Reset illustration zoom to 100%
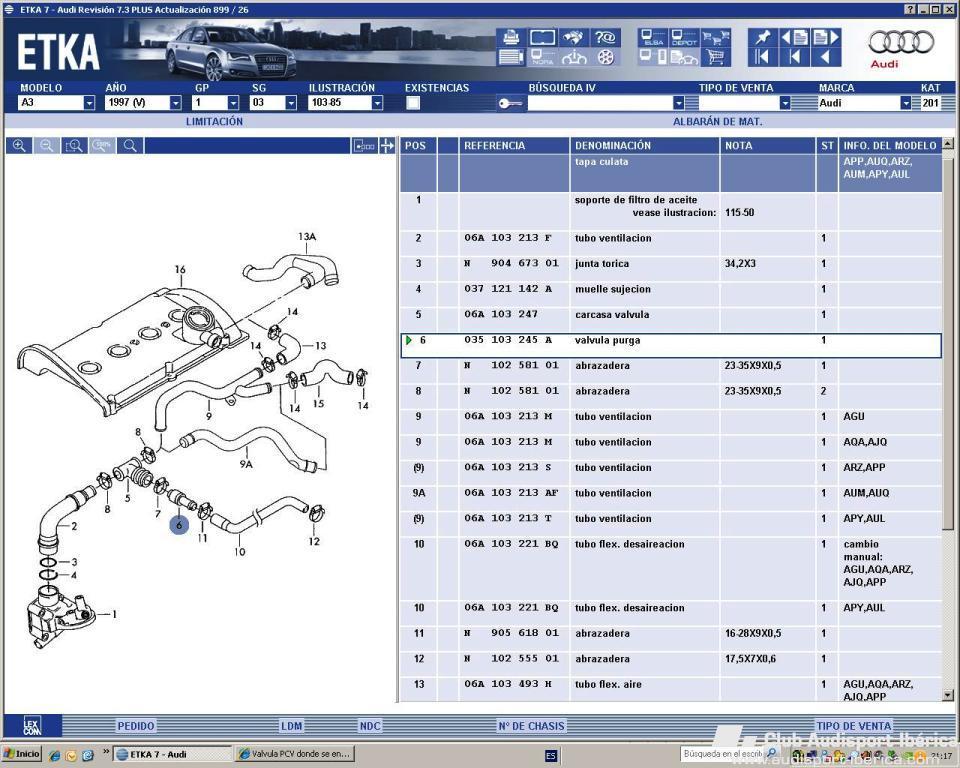Viewport: 960px width, 768px height. click(x=102, y=145)
